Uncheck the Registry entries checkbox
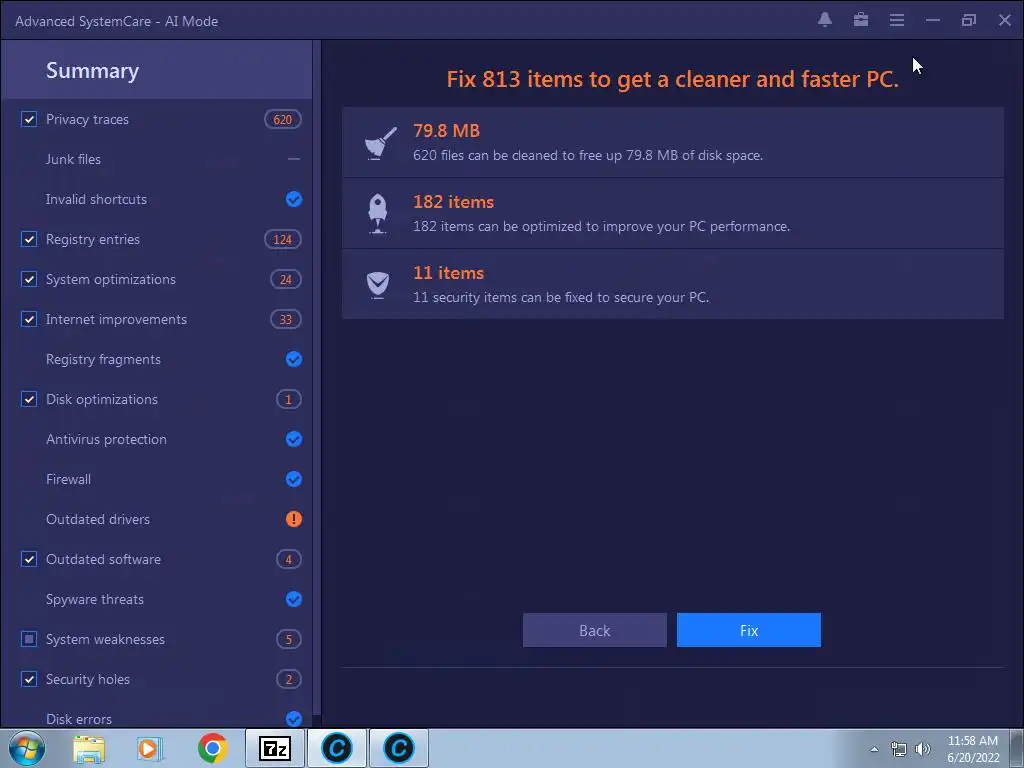 (29, 239)
